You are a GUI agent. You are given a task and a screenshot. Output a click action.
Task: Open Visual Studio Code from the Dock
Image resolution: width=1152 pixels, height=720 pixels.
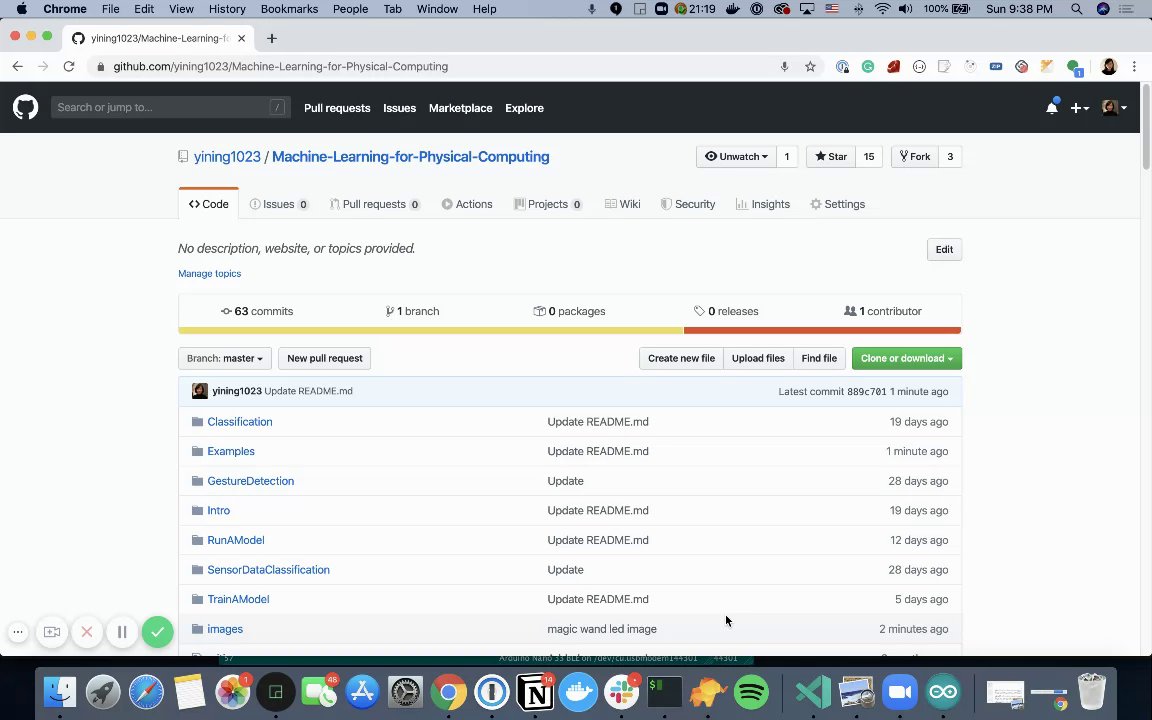coord(813,691)
